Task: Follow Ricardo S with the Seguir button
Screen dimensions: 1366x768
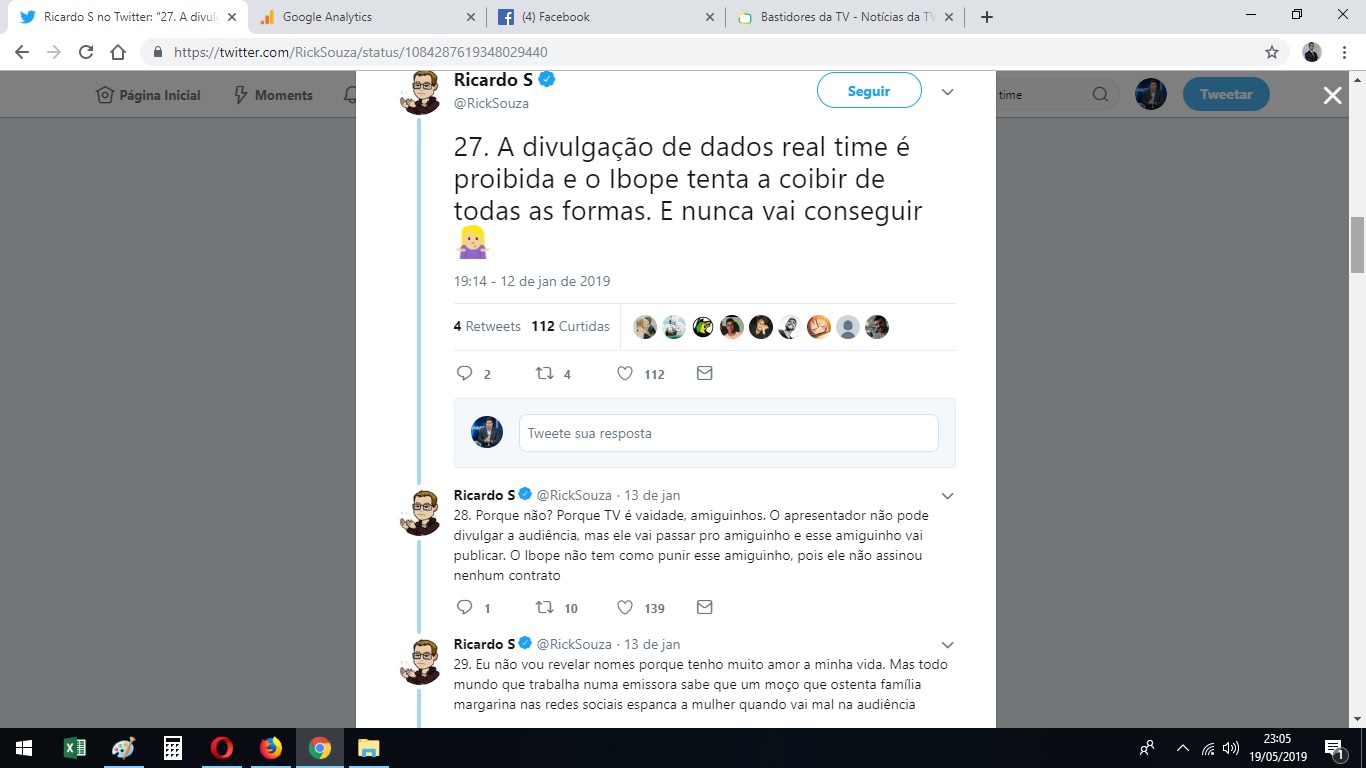Action: 869,91
